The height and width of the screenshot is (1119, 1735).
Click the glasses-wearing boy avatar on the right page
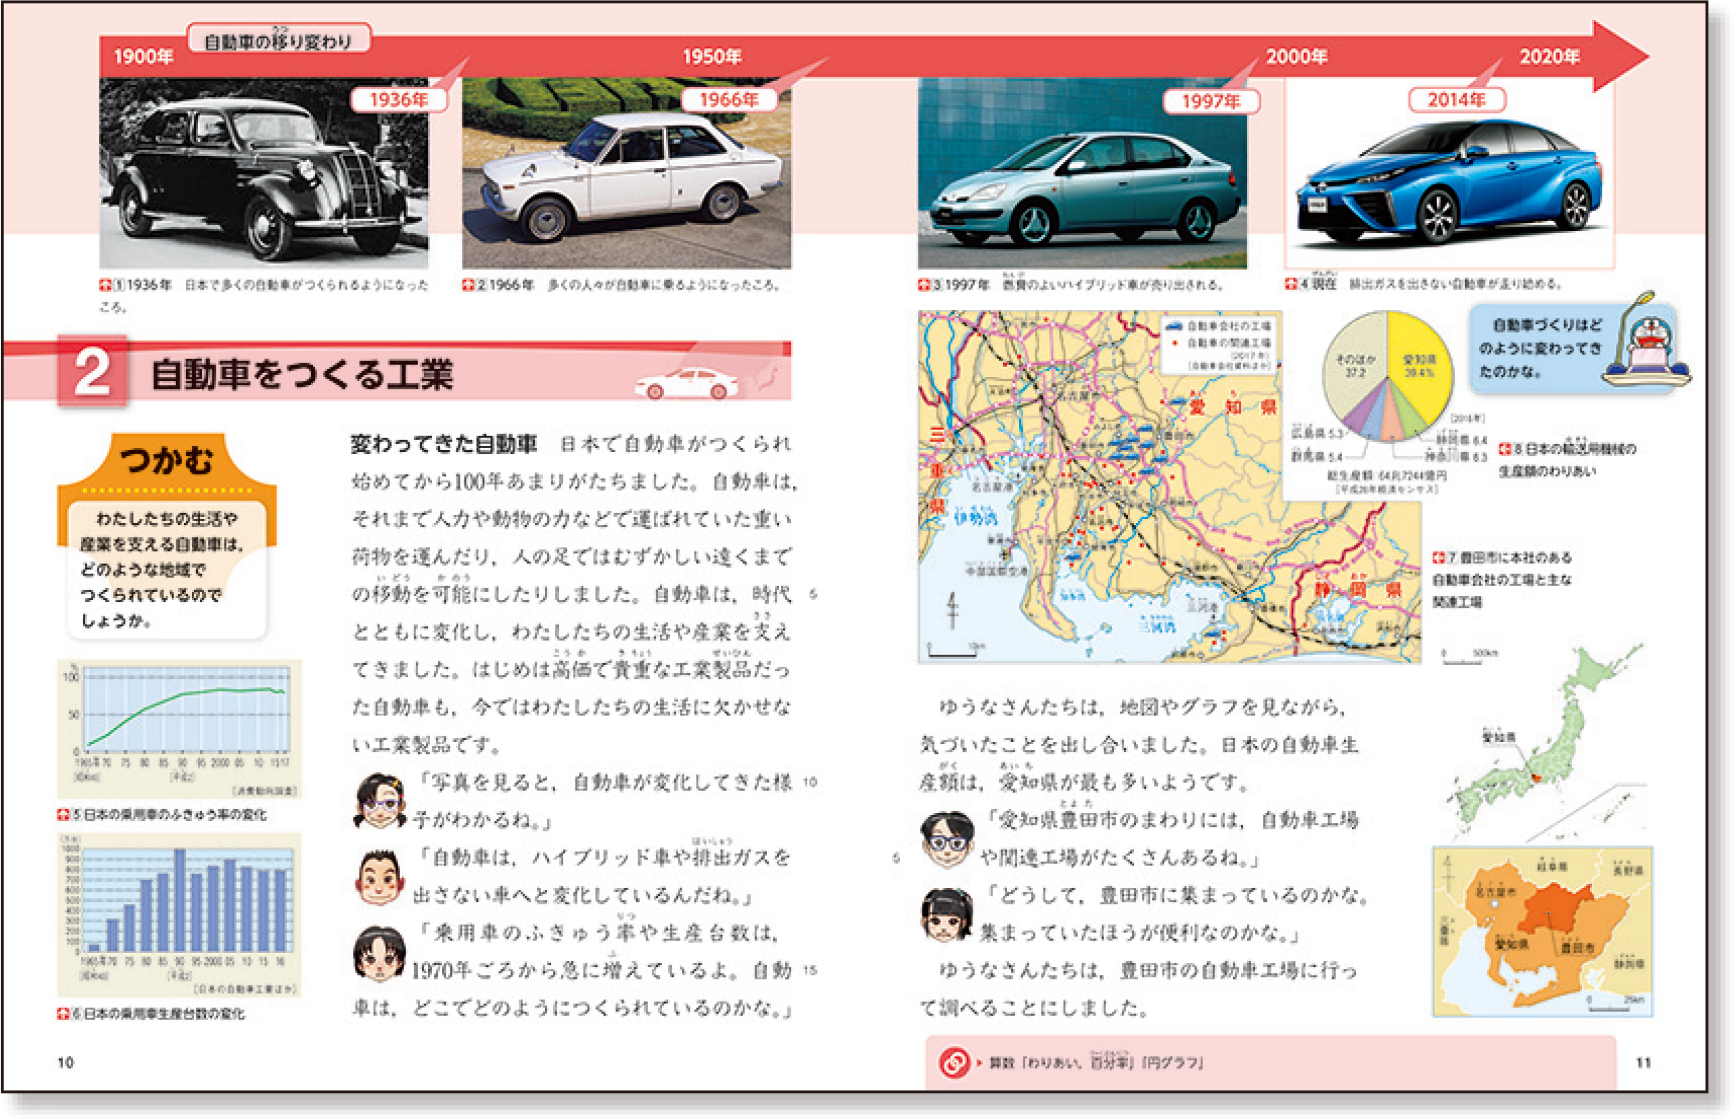946,838
